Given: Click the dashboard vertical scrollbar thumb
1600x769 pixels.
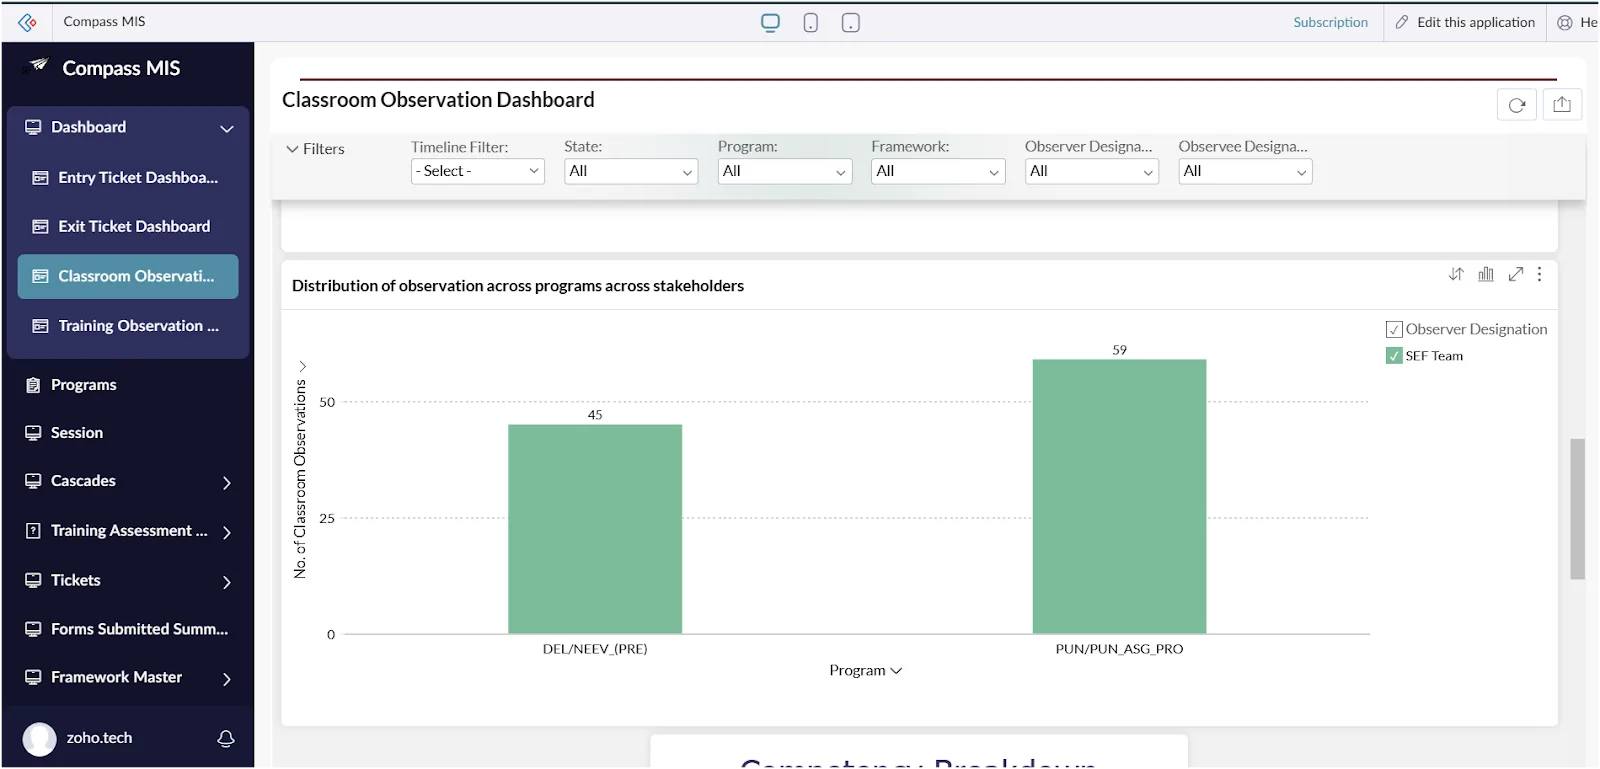Looking at the screenshot, I should pos(1578,509).
